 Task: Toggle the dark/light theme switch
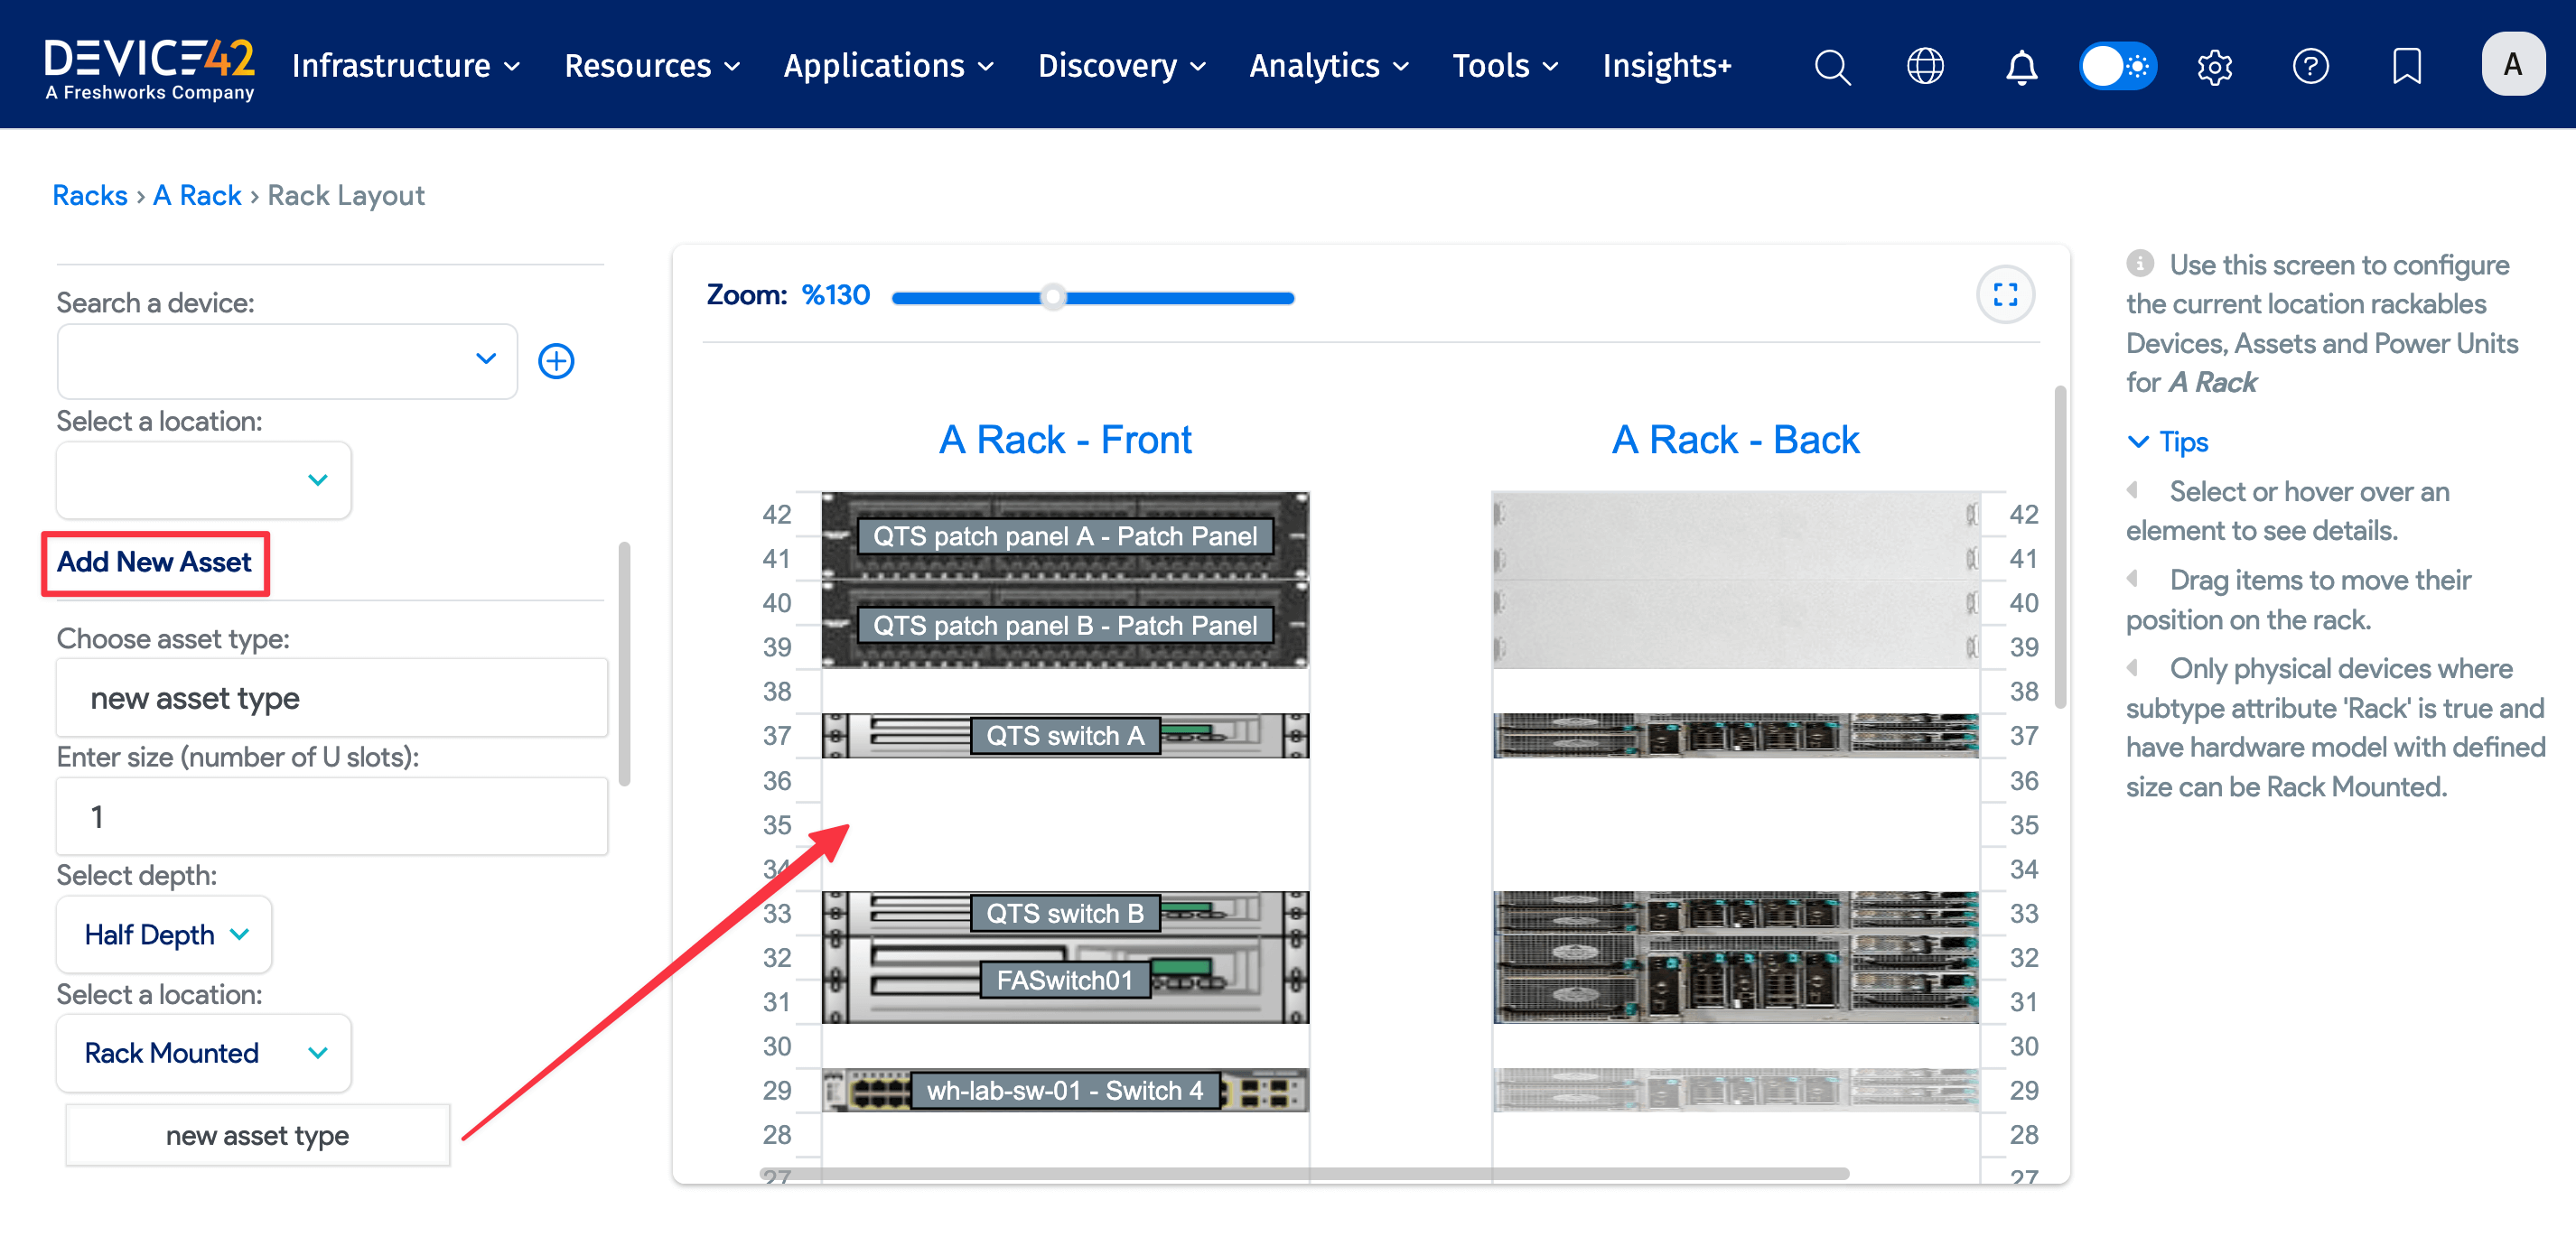[x=2117, y=66]
